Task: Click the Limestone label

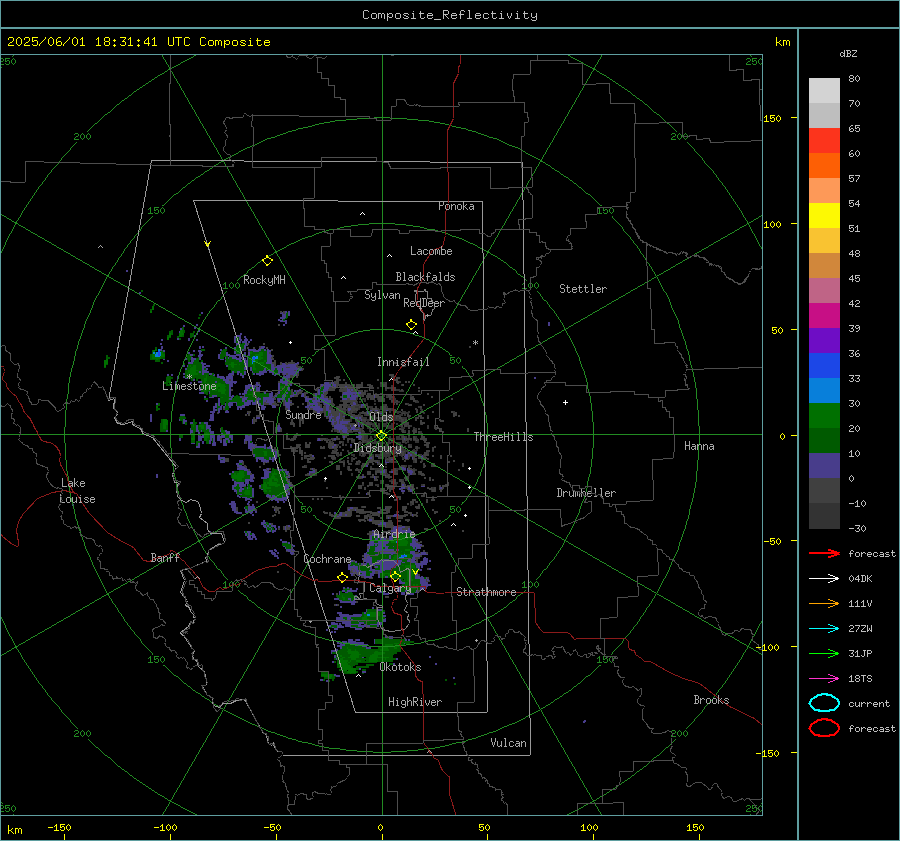Action: pyautogui.click(x=189, y=386)
